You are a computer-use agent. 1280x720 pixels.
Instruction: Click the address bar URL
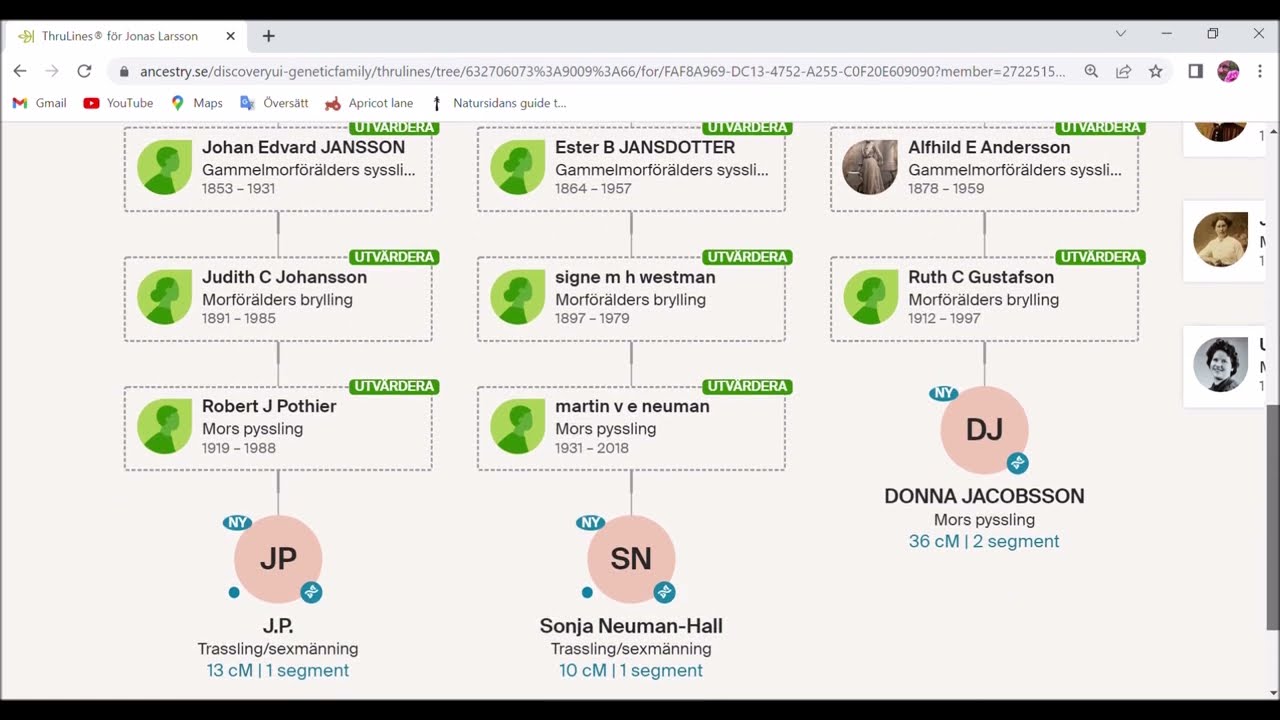coord(602,71)
